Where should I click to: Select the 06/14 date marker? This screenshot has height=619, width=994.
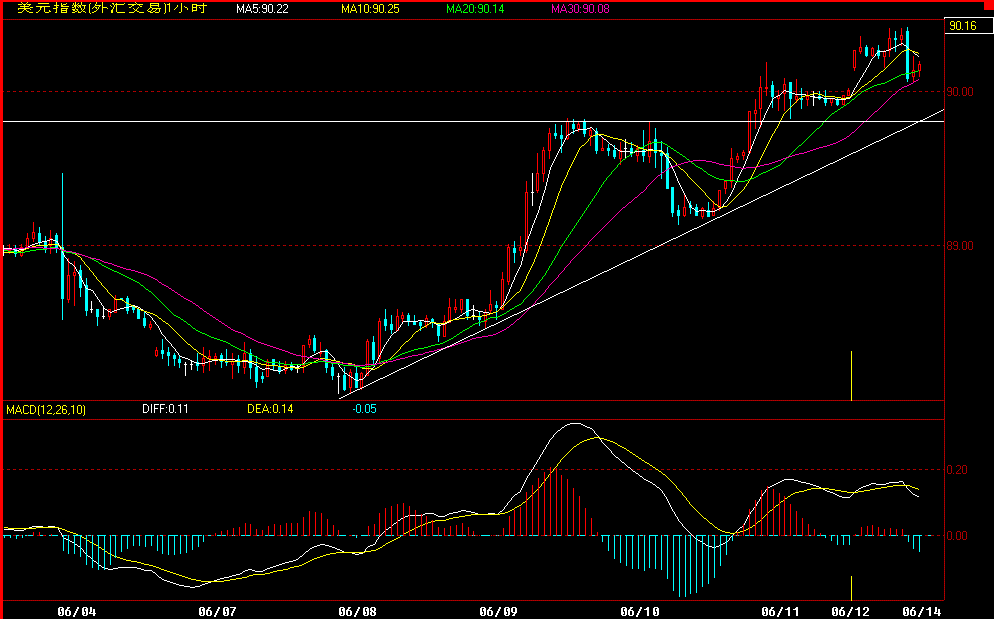click(920, 609)
